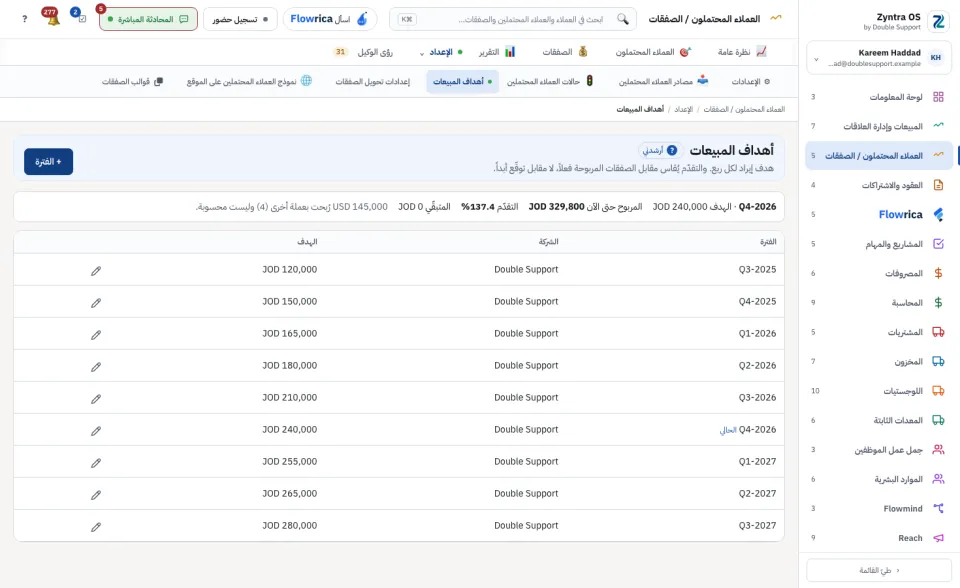
Task: Switch to نظرة عامة overview tab
Action: [742, 52]
